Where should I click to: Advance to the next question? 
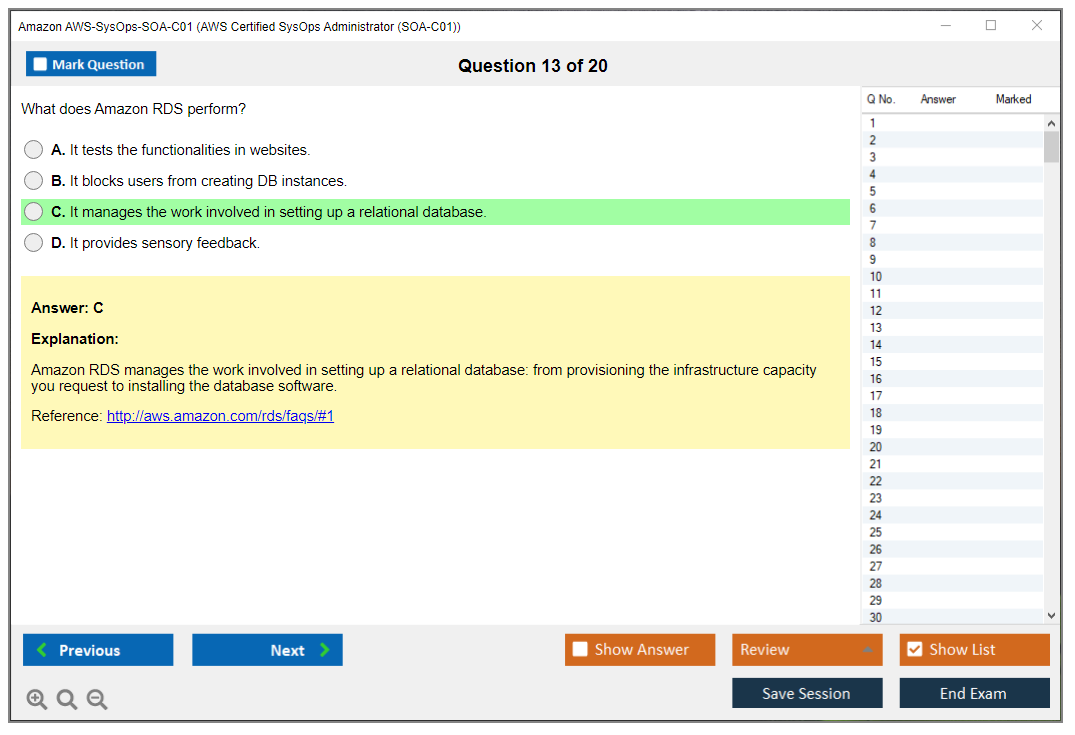pos(267,650)
